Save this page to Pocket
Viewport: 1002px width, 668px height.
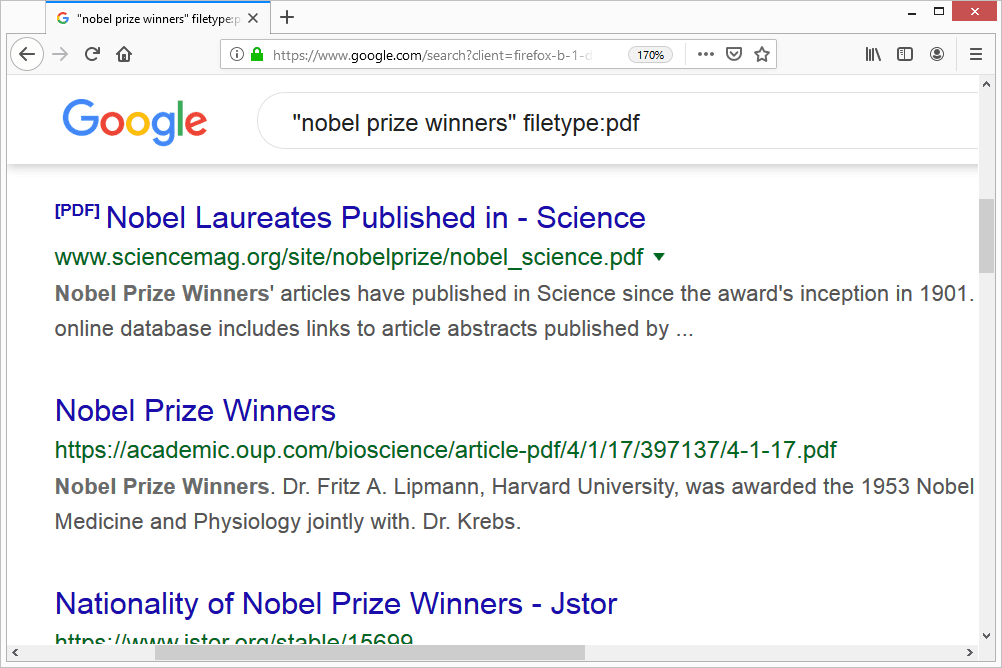point(733,55)
